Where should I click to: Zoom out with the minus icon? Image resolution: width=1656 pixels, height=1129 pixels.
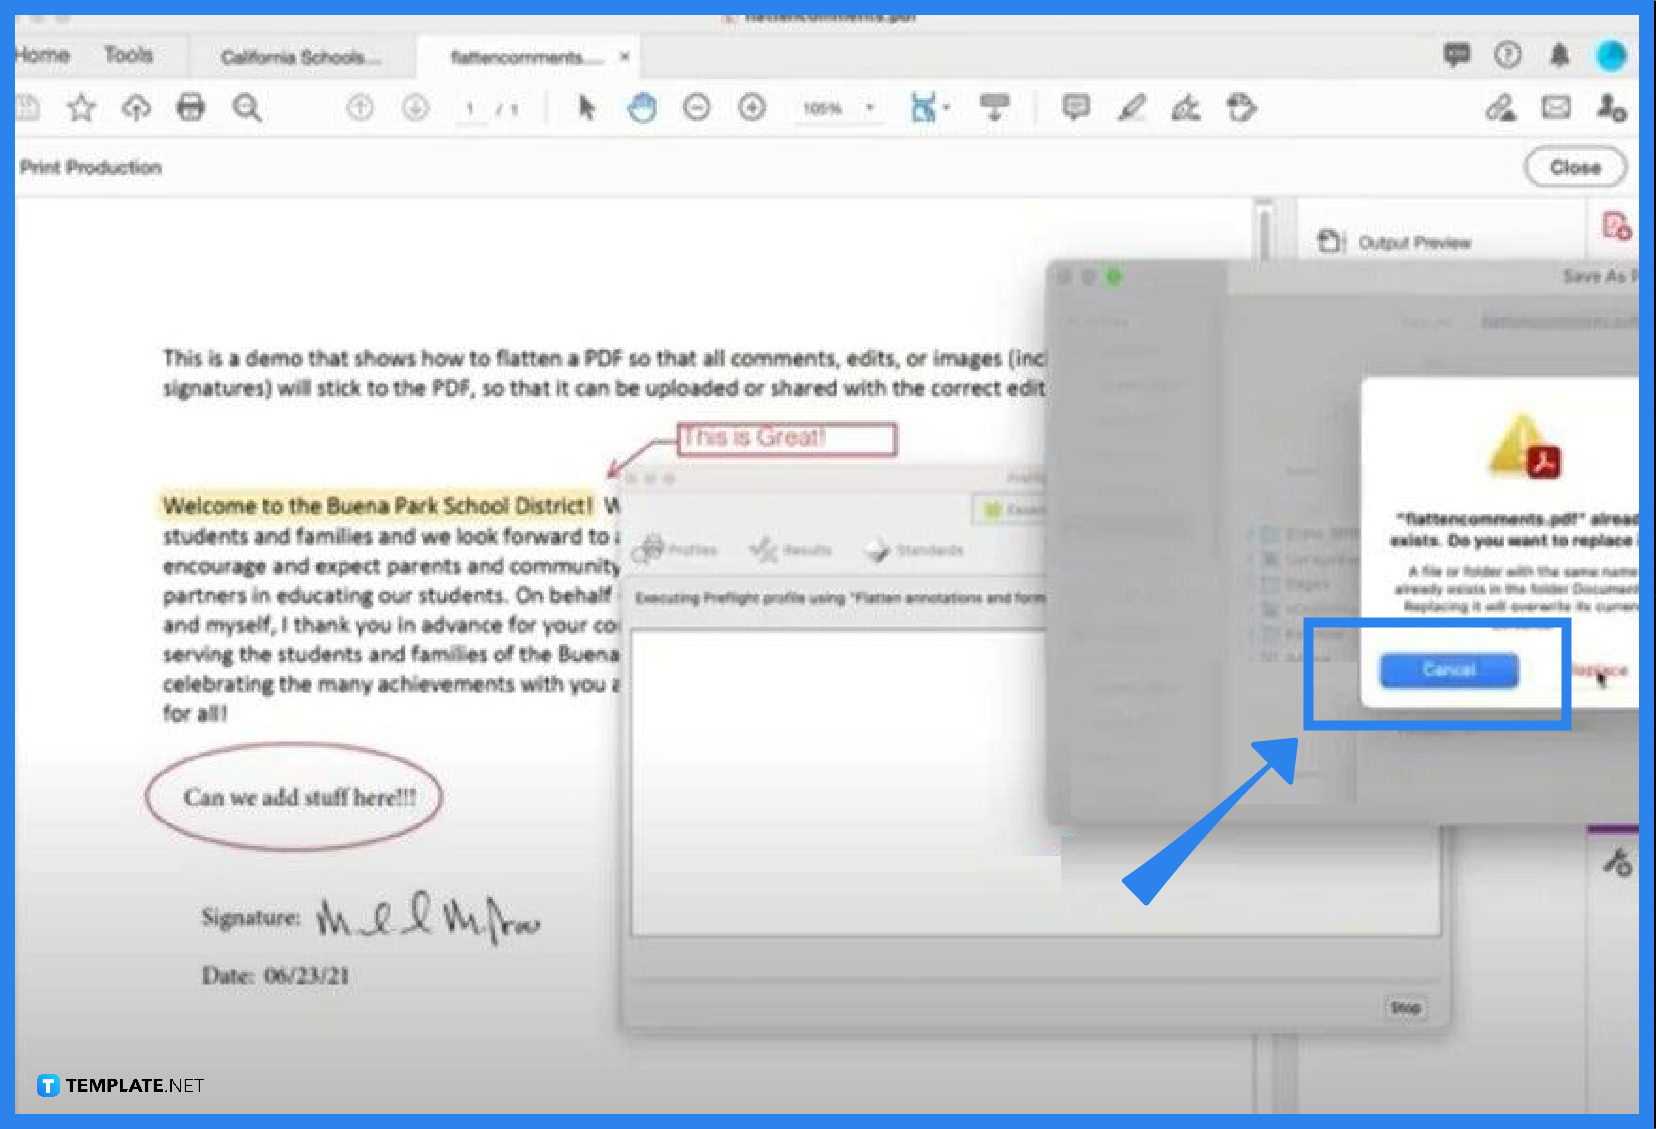pos(697,107)
